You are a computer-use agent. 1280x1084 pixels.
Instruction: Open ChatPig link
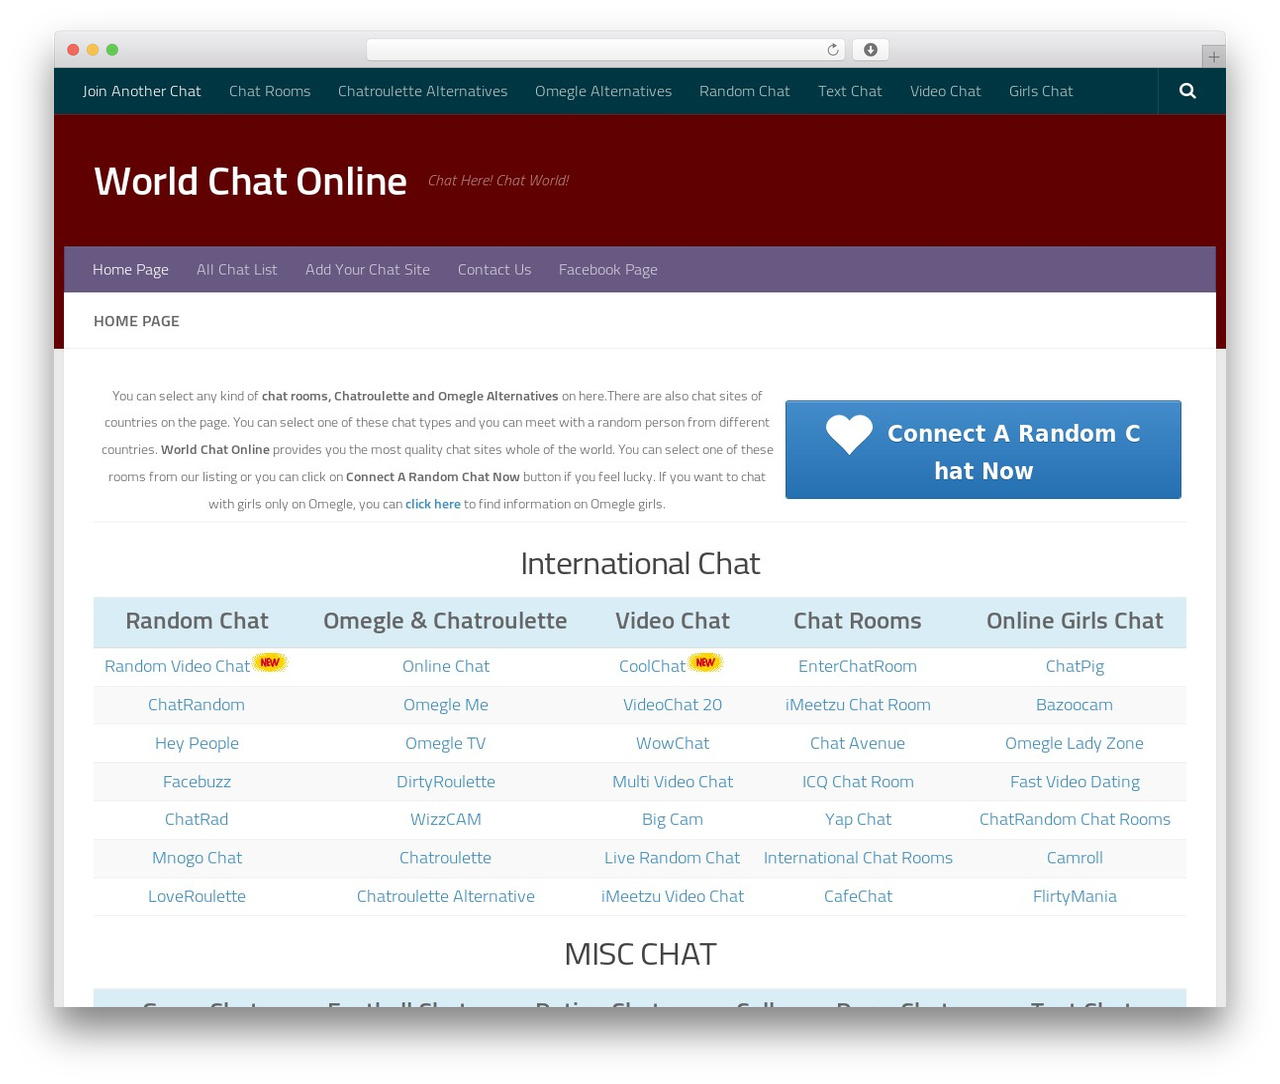pos(1074,666)
